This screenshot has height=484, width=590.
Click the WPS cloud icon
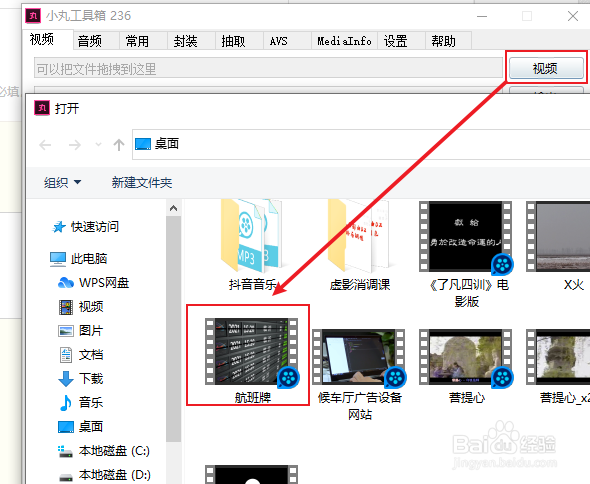click(66, 283)
